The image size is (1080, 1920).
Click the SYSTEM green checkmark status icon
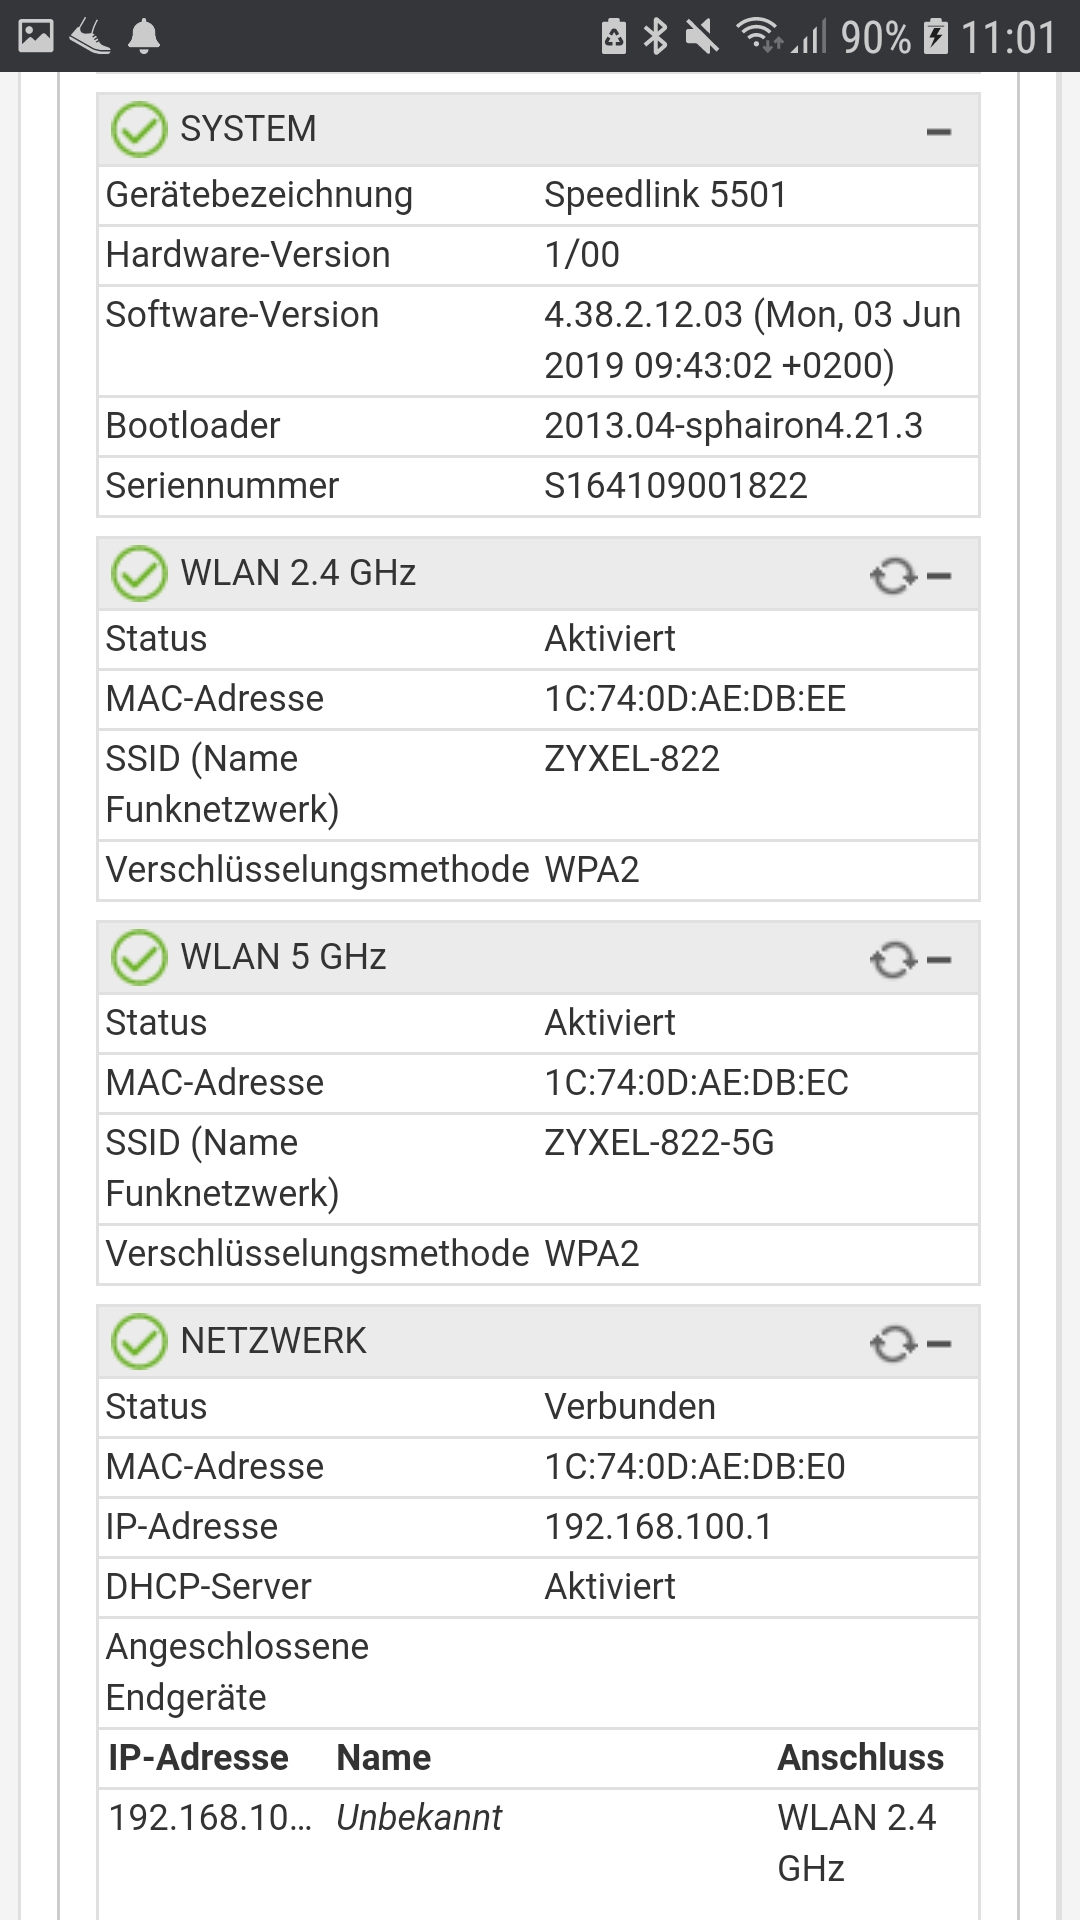139,129
